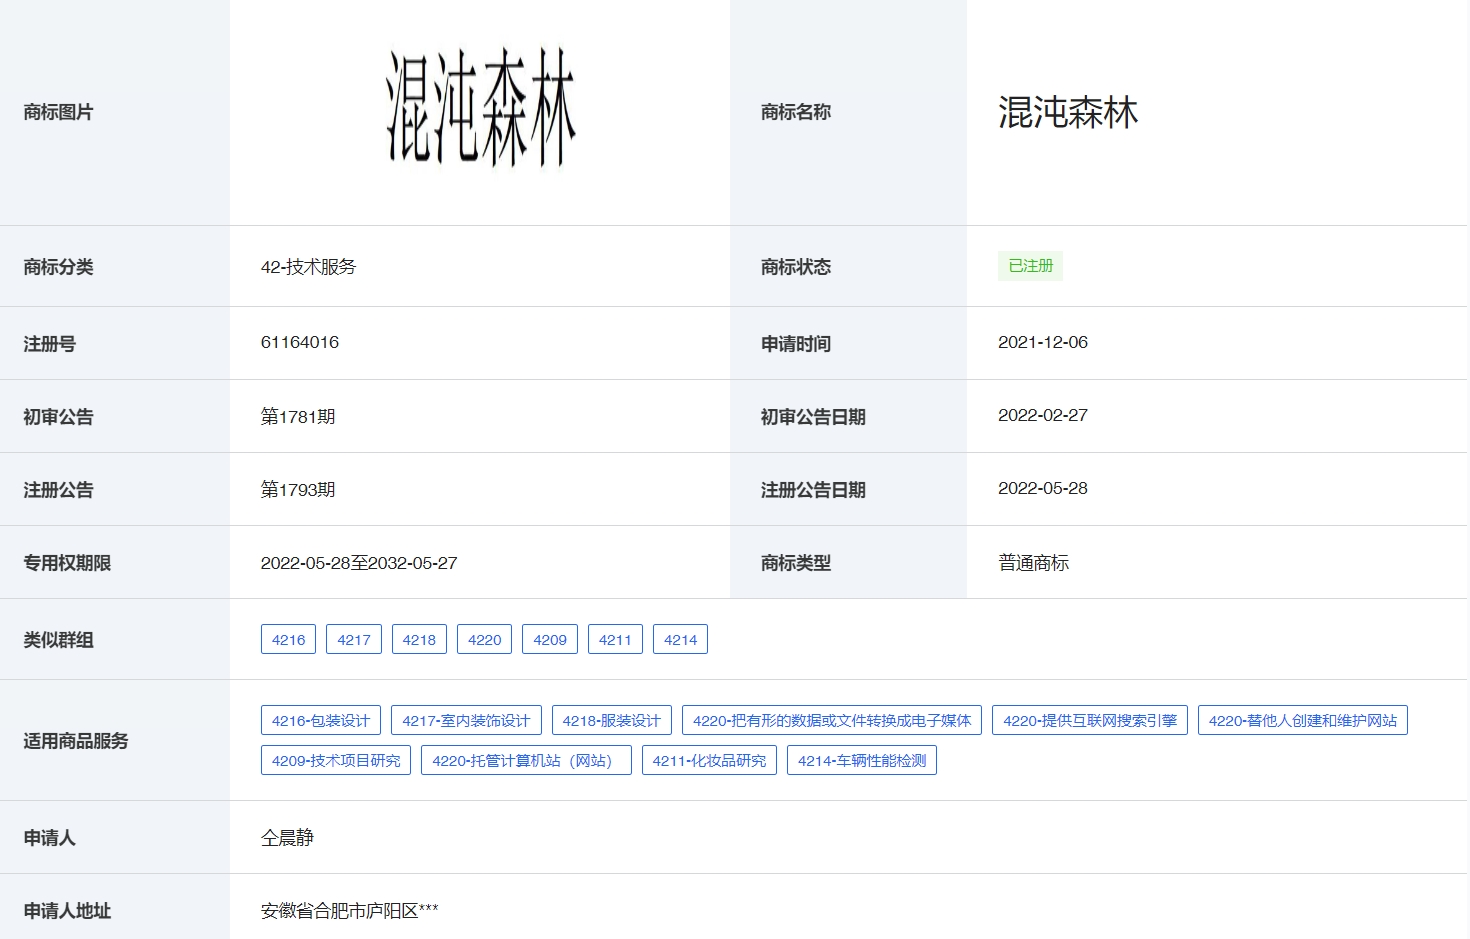This screenshot has height=939, width=1470.
Task: Open the 4220-托管计算机站（网站）tag
Action: [x=526, y=760]
